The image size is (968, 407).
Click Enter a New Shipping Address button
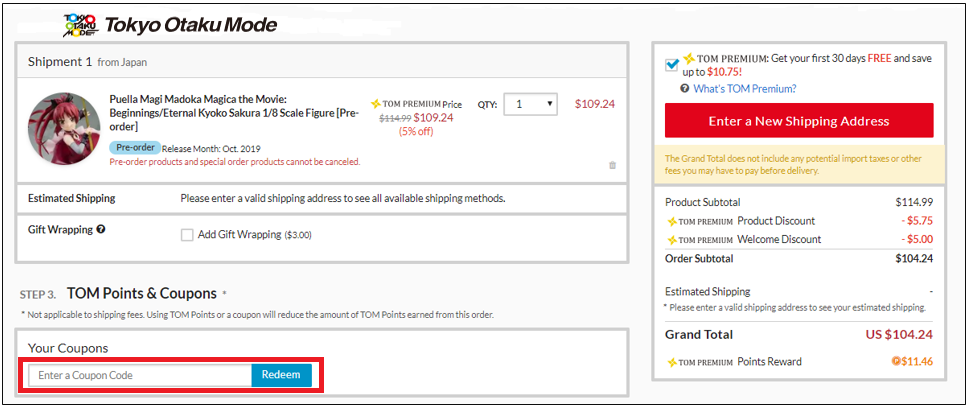point(799,120)
